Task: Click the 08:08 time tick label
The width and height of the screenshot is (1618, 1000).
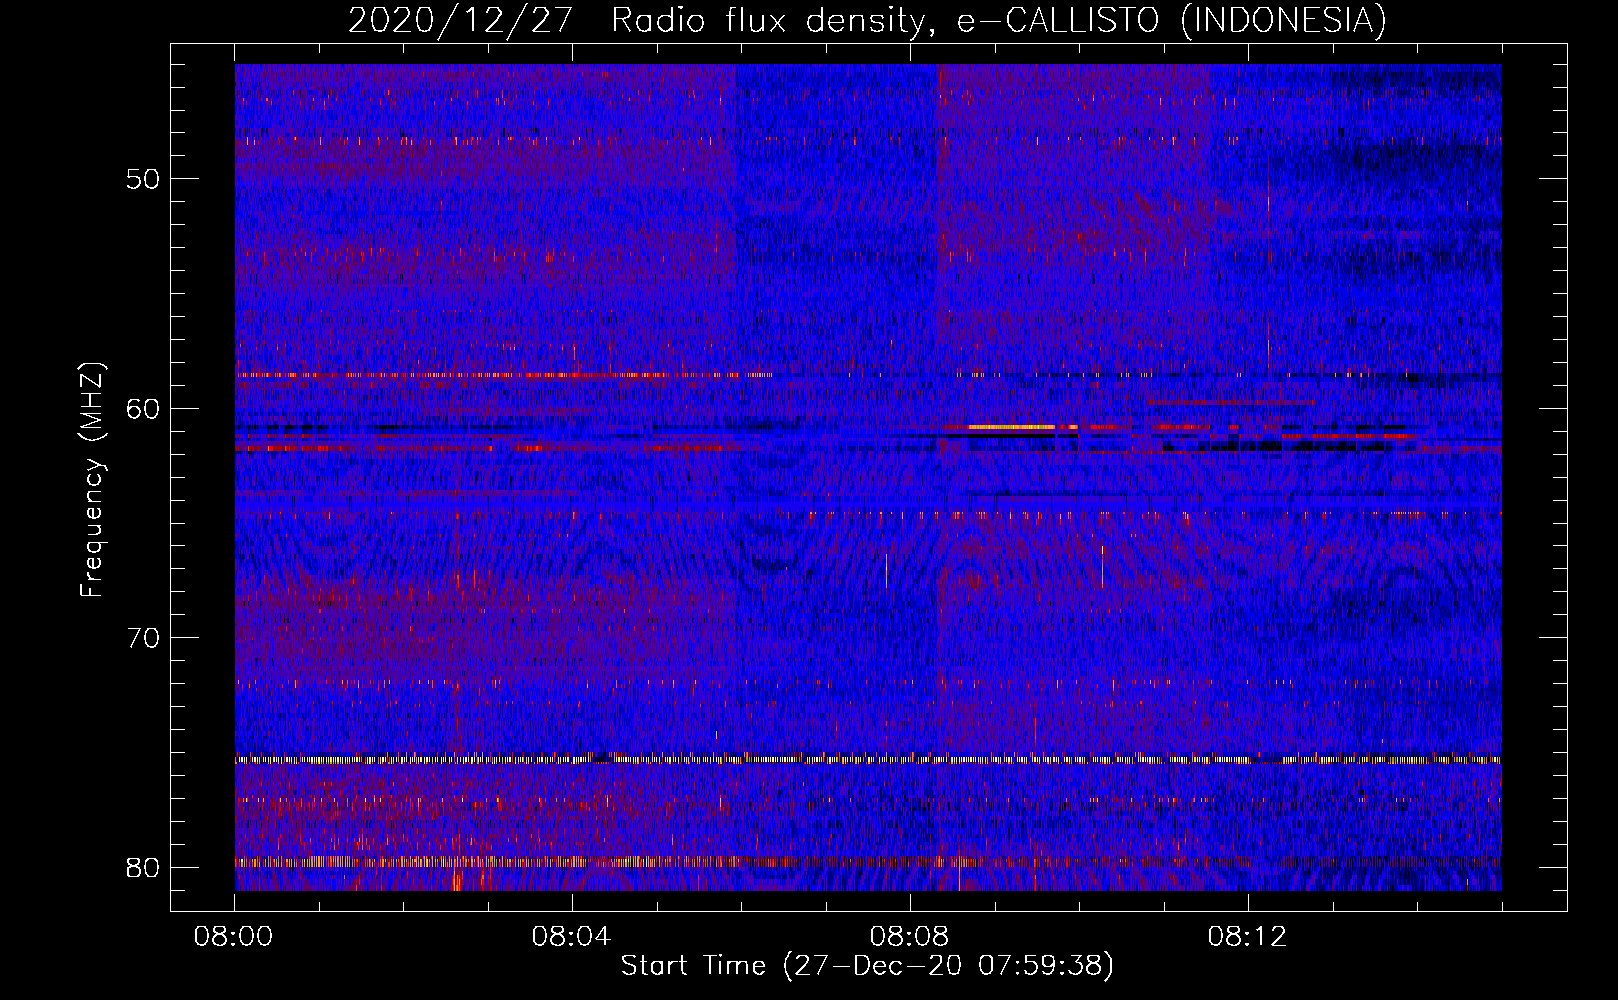Action: click(x=910, y=937)
